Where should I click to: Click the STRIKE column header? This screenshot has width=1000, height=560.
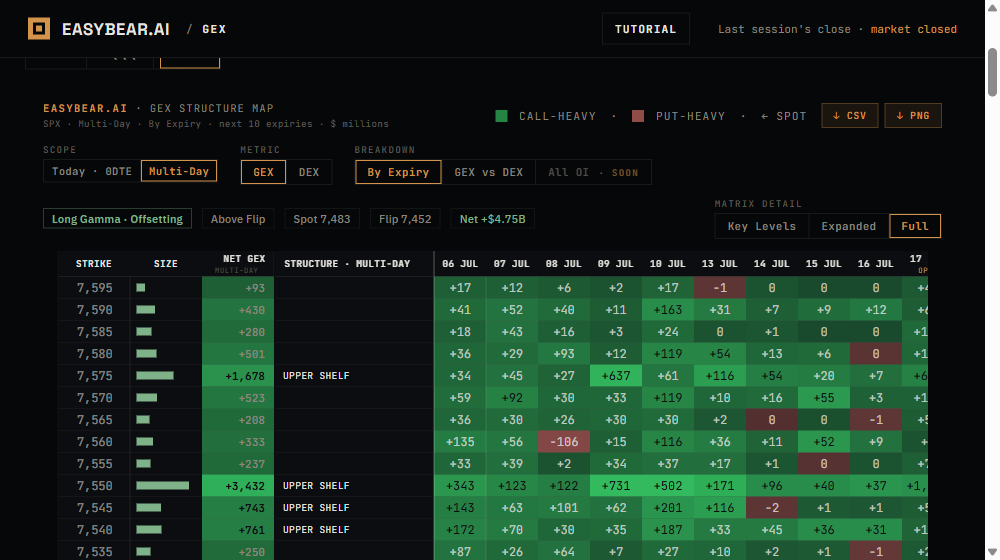click(94, 263)
